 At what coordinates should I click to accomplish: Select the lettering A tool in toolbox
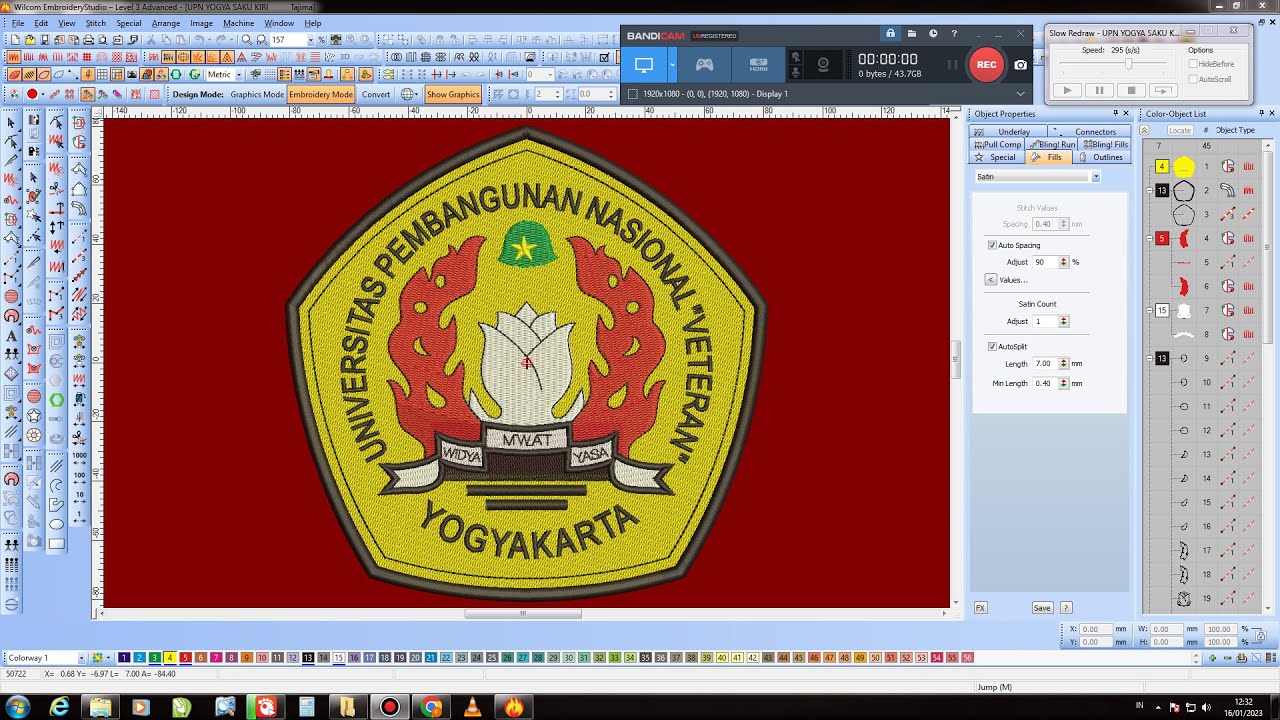[x=11, y=336]
